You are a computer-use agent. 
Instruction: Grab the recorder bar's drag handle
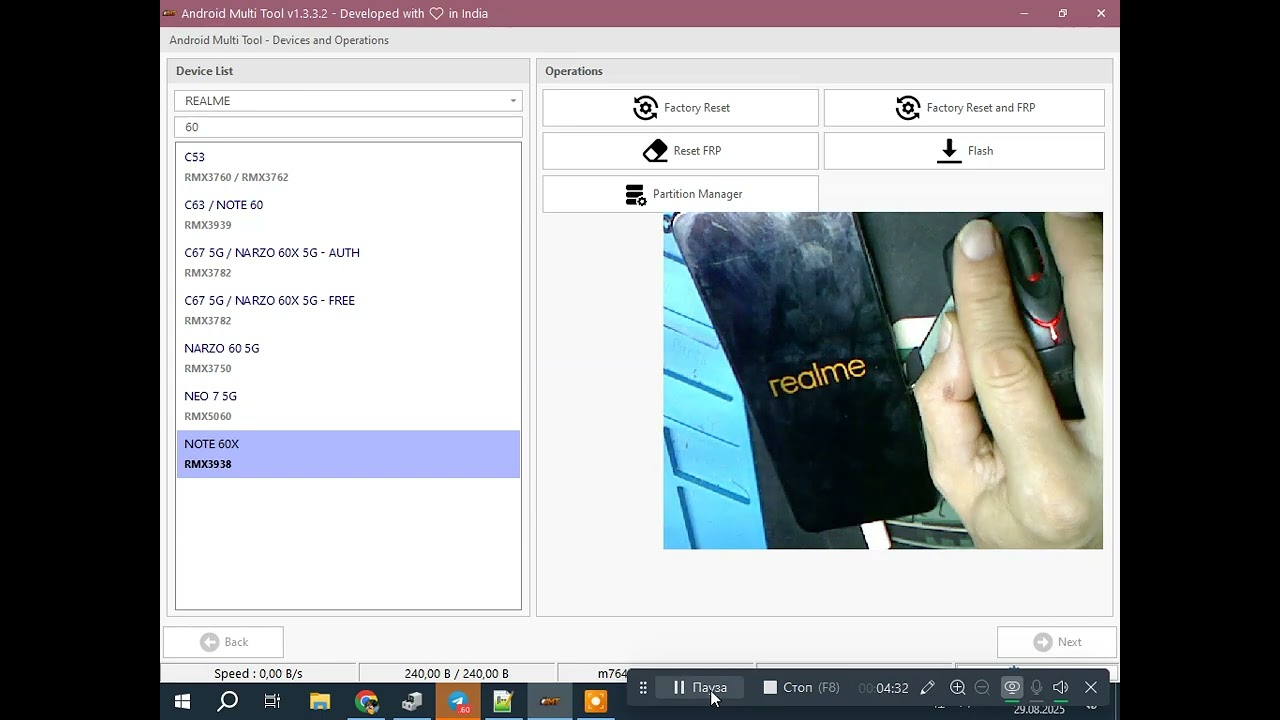point(643,688)
